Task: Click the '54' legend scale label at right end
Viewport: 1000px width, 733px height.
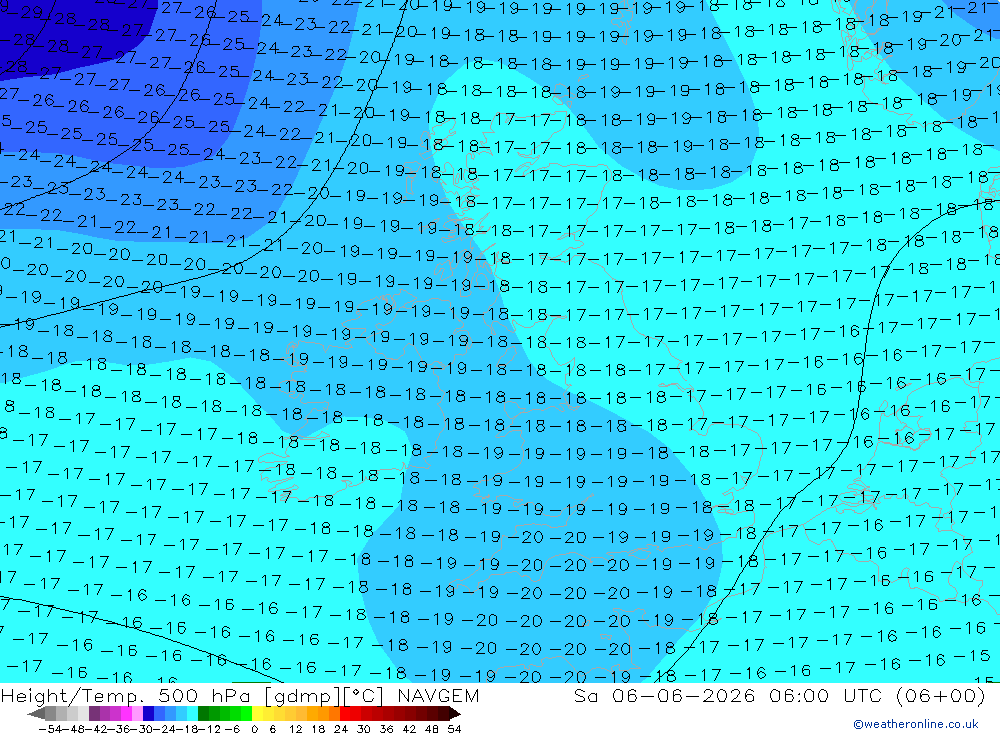Action: pyautogui.click(x=454, y=729)
